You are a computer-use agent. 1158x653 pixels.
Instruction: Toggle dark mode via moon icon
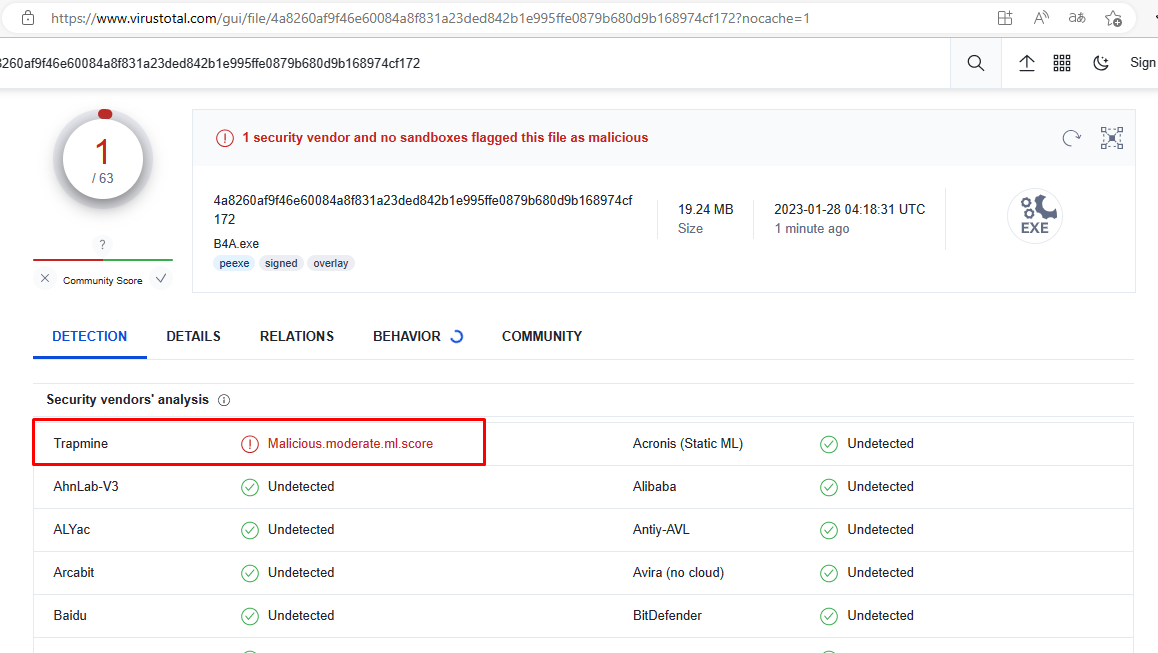coord(1100,62)
